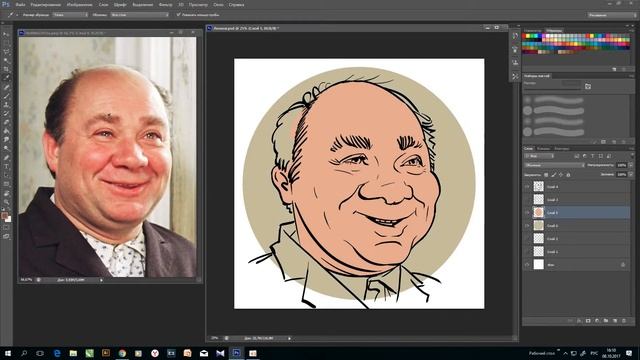
Task: Click the foreground color swatch in toolbox
Action: pos(4,216)
